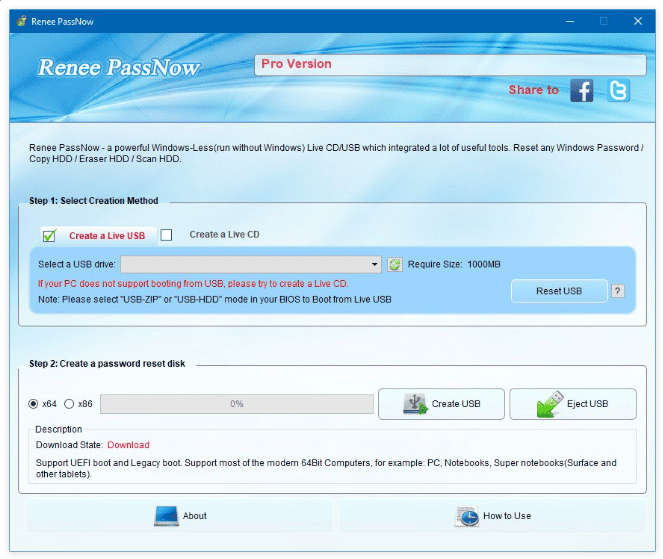The image size is (663, 559).
Task: Click the 'Download State:' label
Action: pos(69,445)
